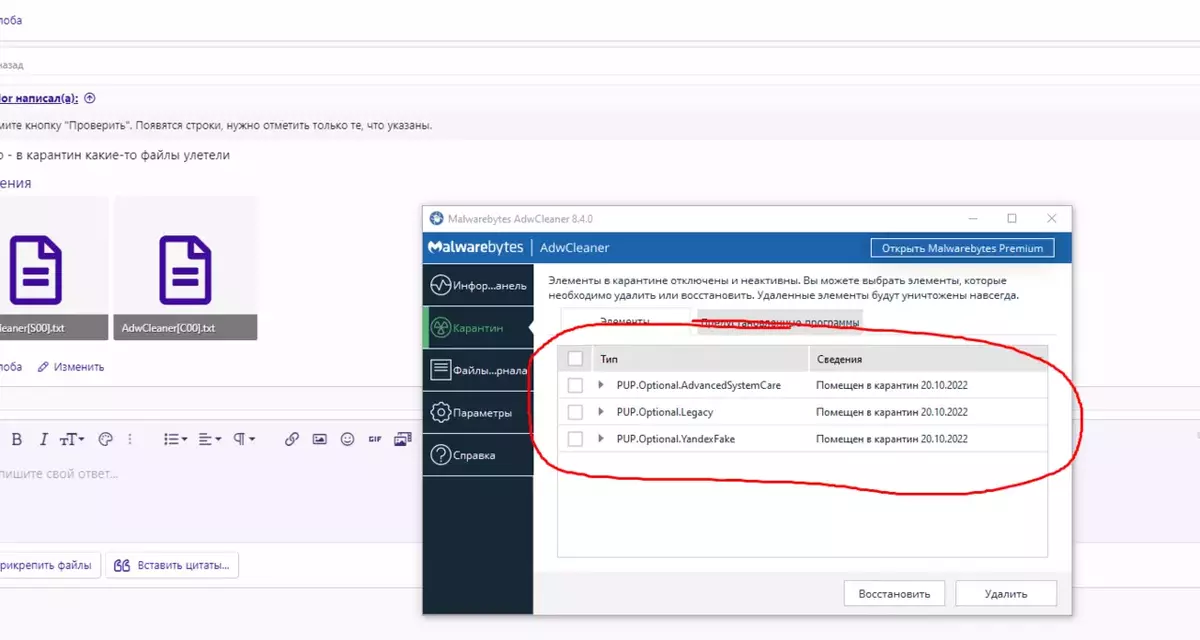
Task: Click PUP.Optional.Legacy quarantine date text
Action: point(891,412)
